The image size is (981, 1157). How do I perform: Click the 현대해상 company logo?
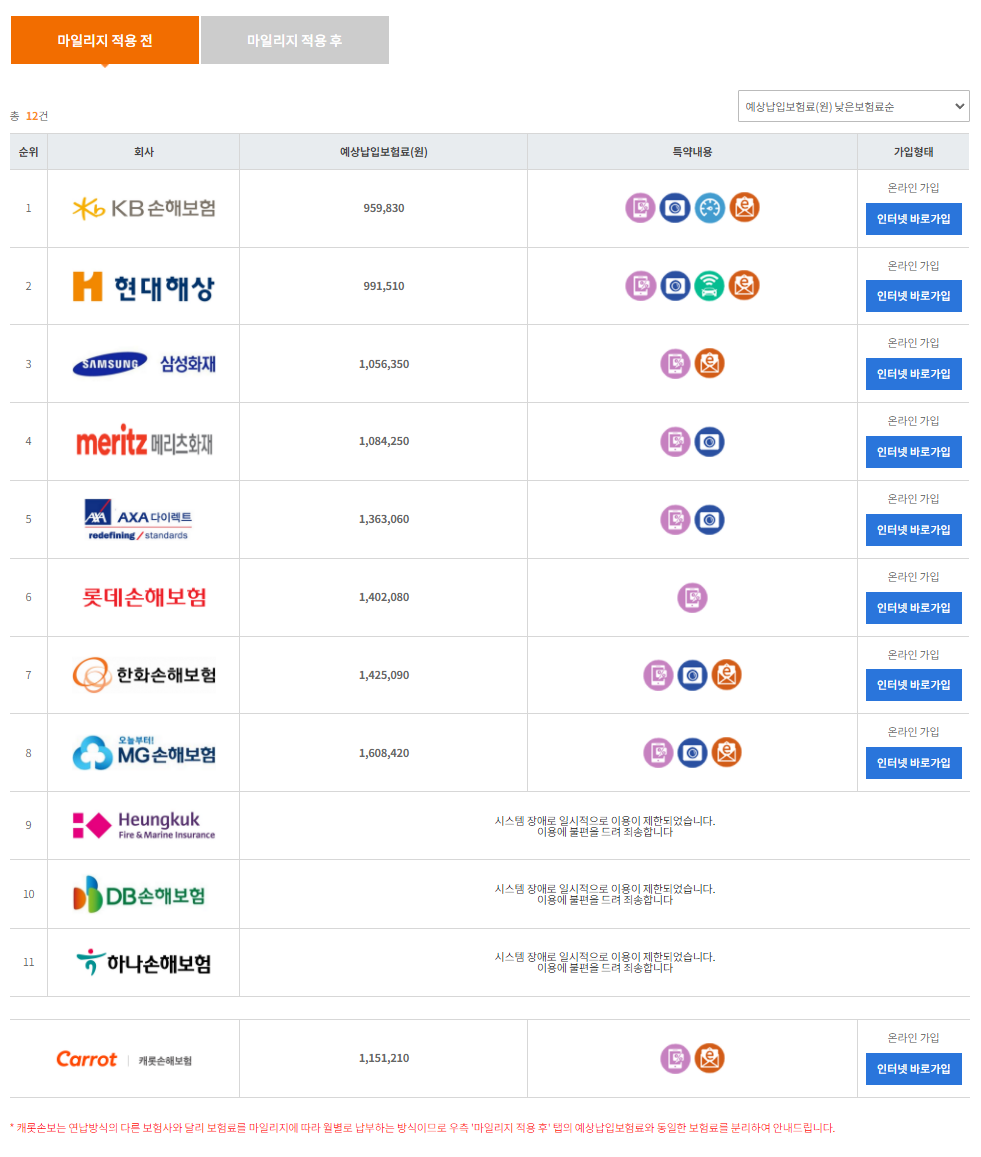pos(144,286)
